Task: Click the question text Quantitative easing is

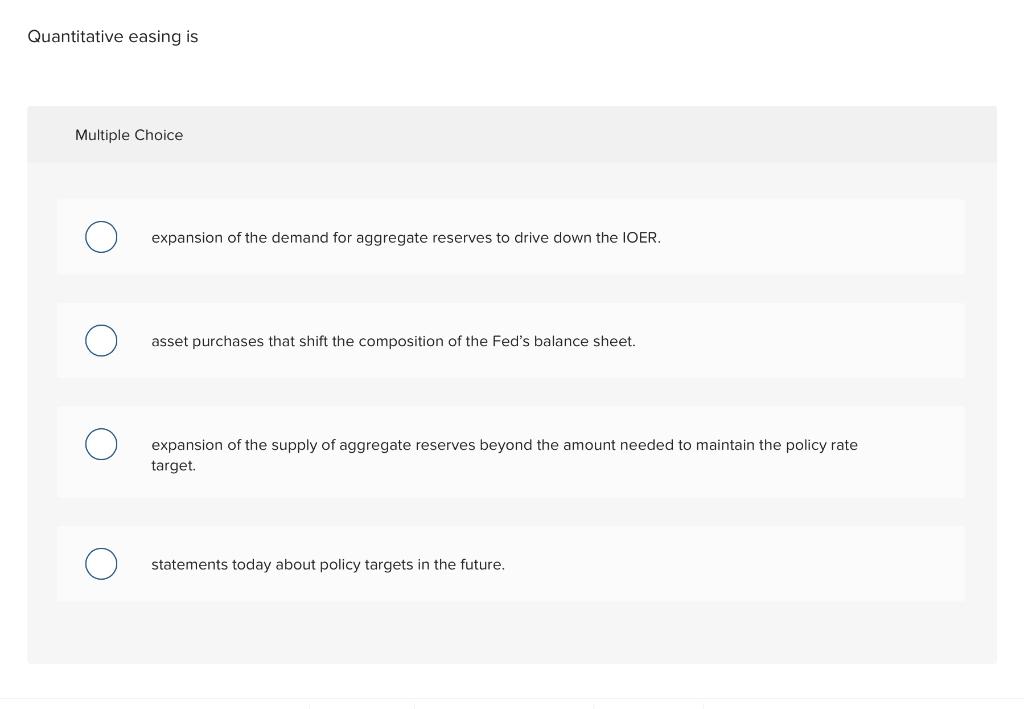Action: (x=112, y=36)
